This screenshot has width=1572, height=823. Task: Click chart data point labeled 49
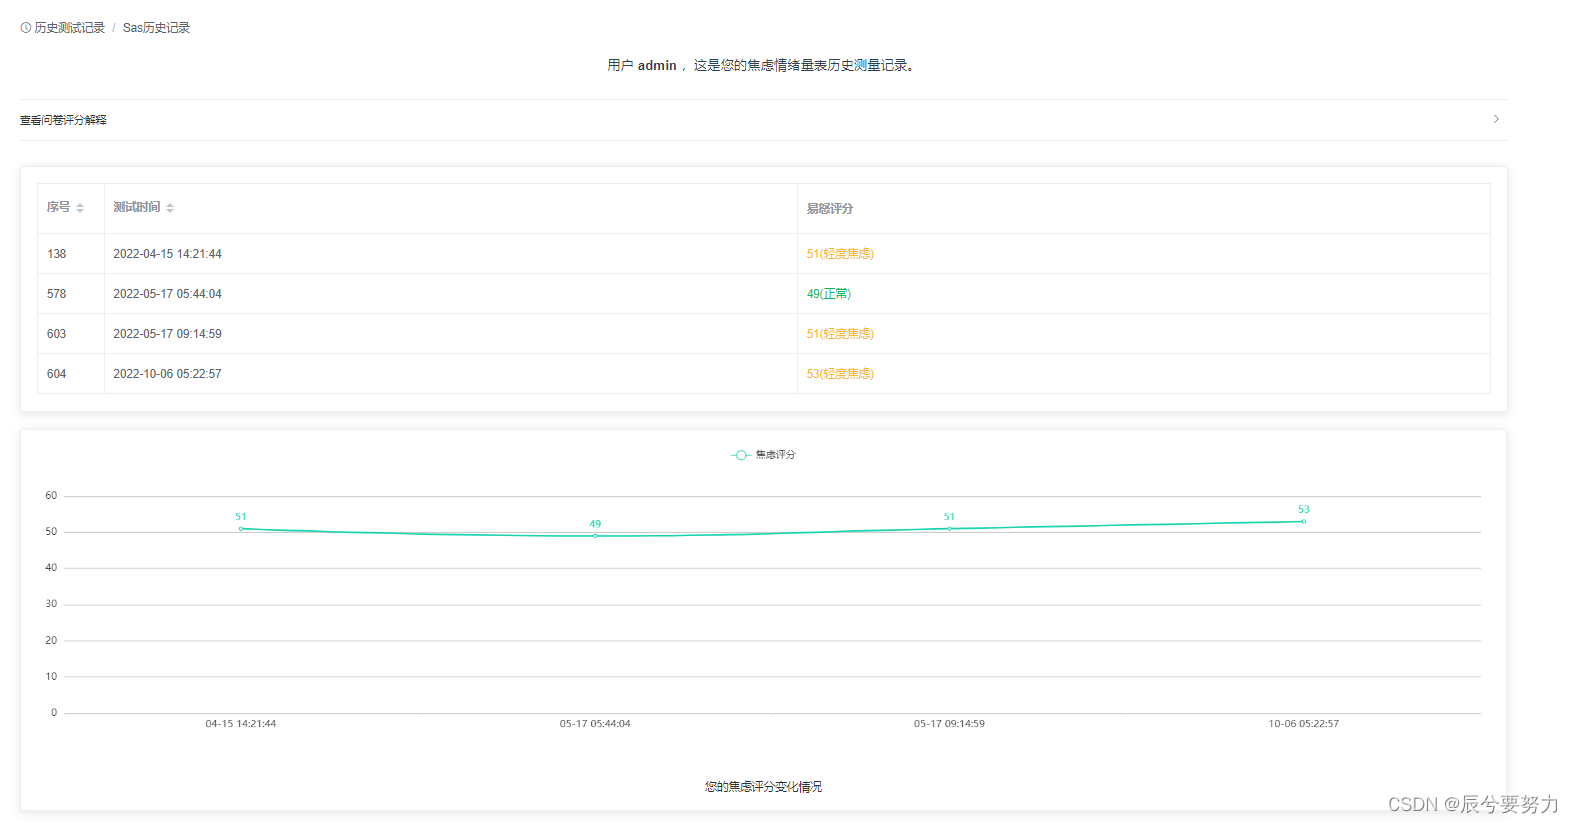pos(595,536)
